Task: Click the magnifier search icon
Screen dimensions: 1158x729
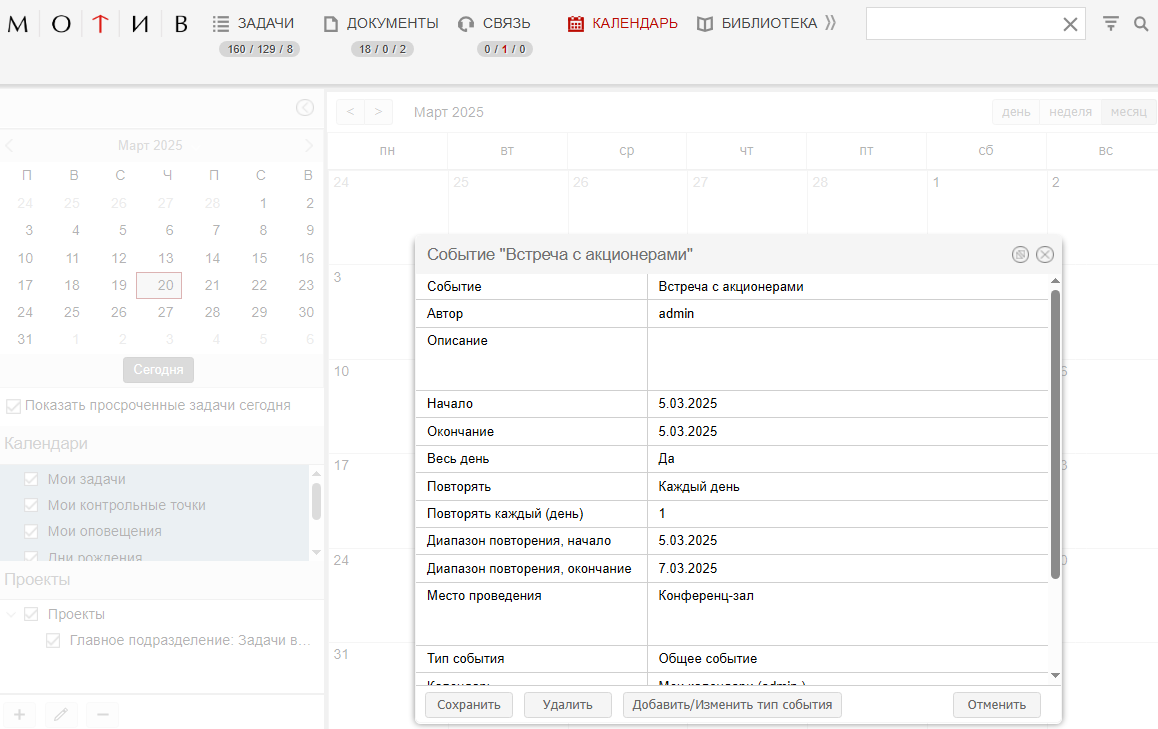Action: (x=1141, y=24)
